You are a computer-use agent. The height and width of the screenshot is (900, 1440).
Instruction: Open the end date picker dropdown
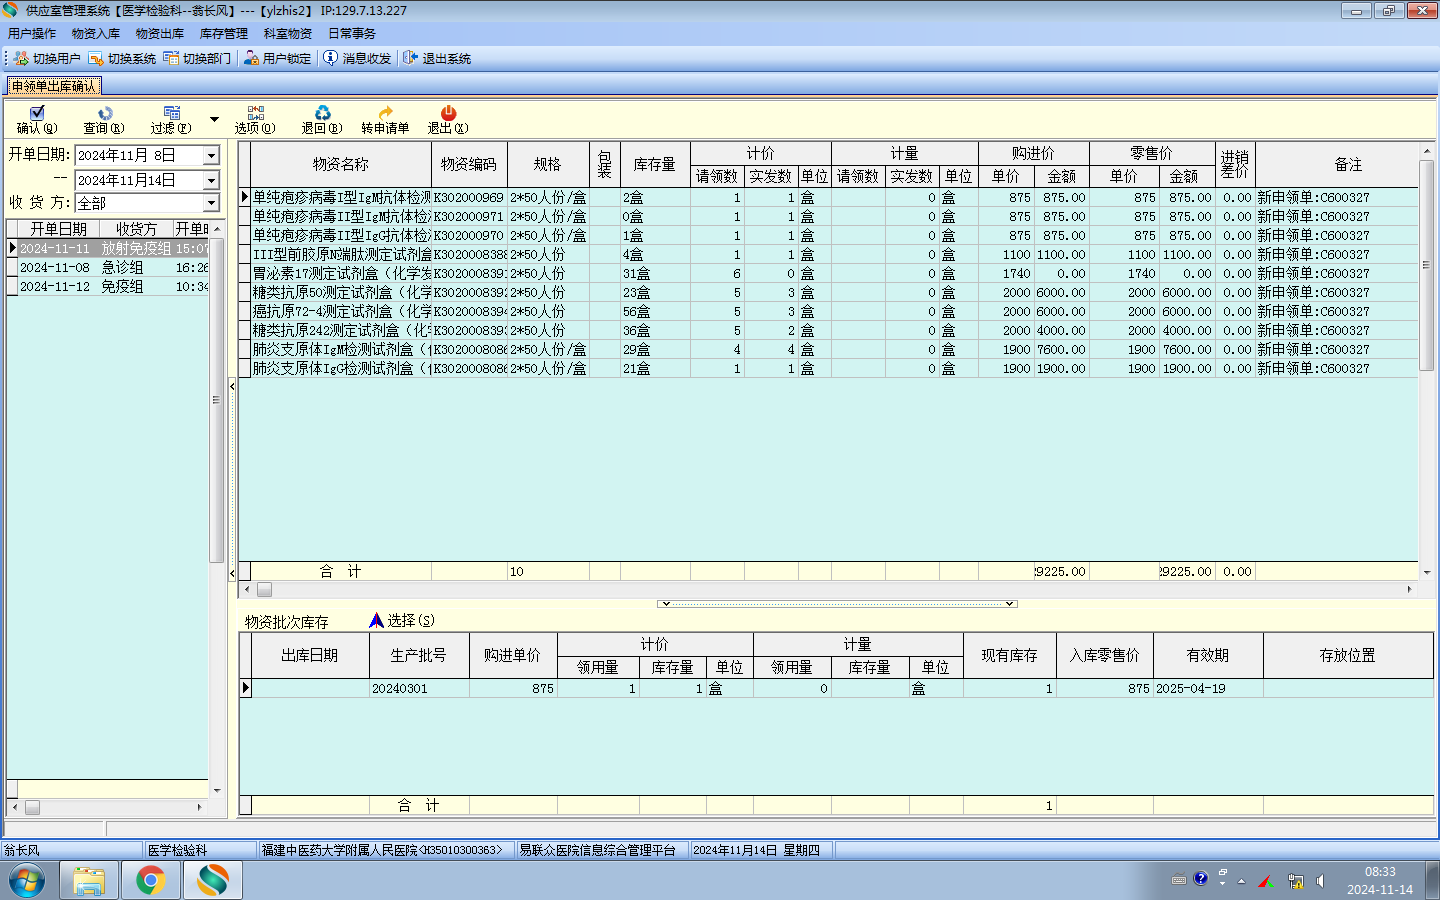[211, 180]
